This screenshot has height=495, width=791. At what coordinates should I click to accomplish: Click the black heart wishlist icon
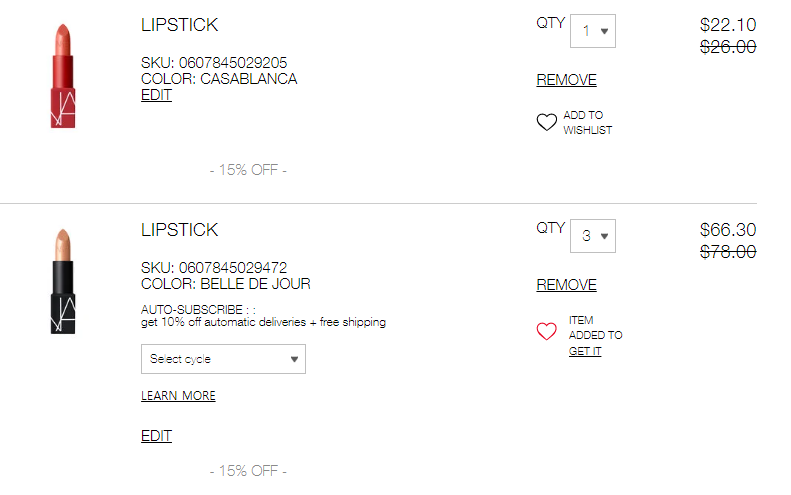[x=546, y=123]
